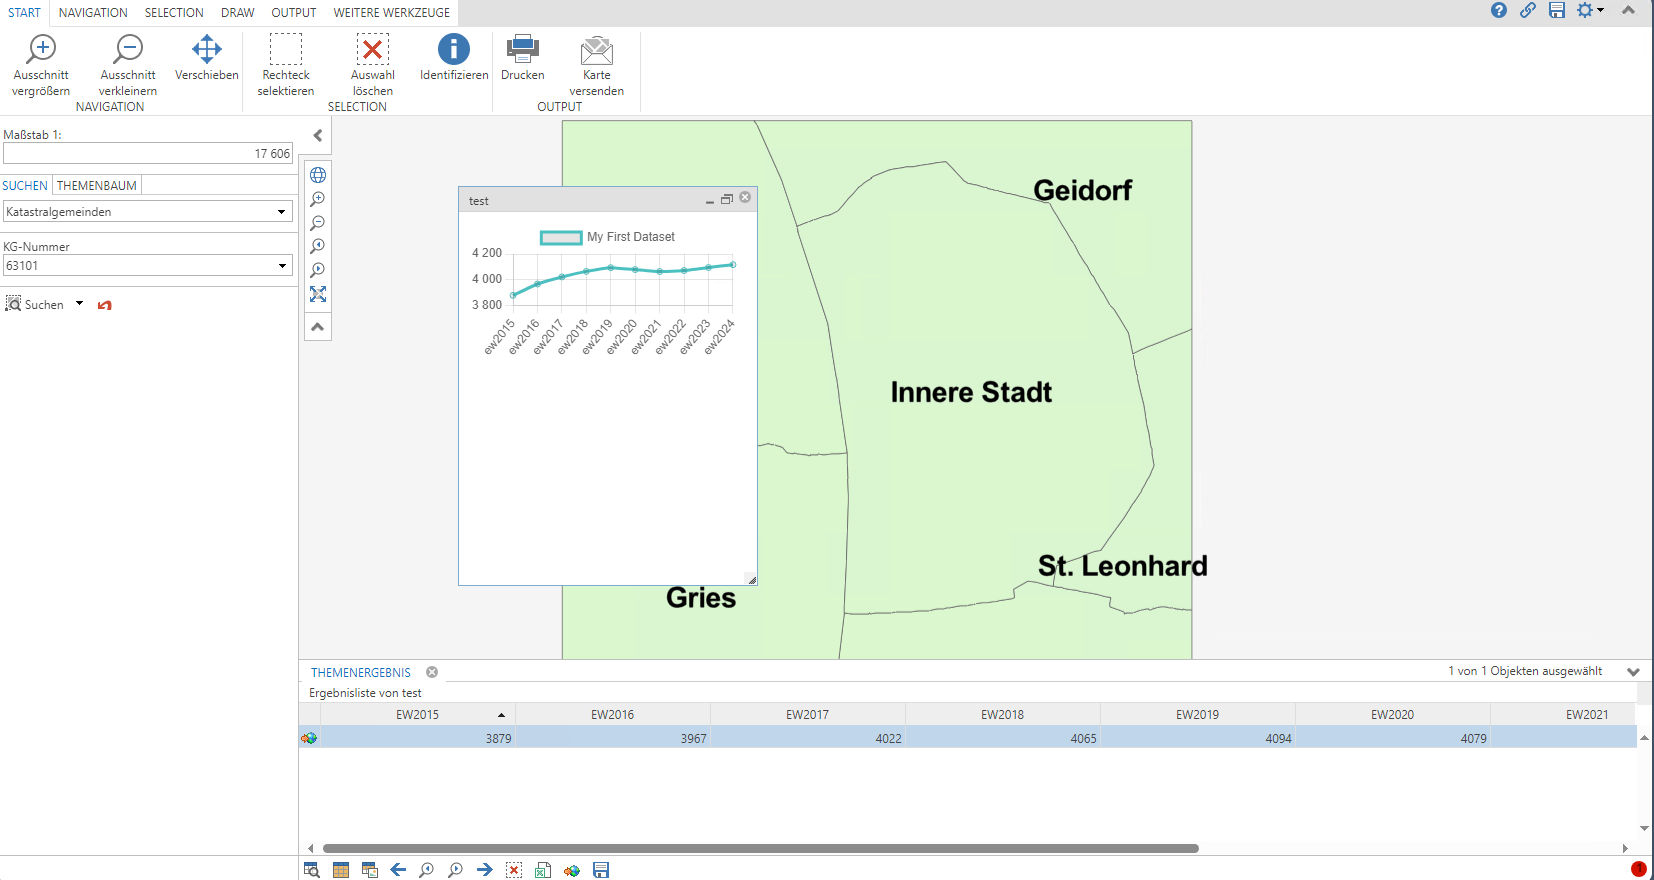Activate the Verschieben pan tool
1654x880 pixels.
[x=206, y=50]
